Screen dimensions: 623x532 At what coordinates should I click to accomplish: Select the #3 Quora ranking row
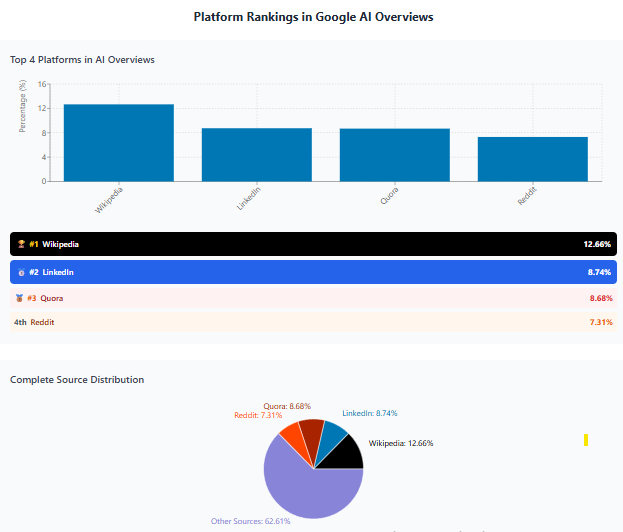tap(313, 298)
